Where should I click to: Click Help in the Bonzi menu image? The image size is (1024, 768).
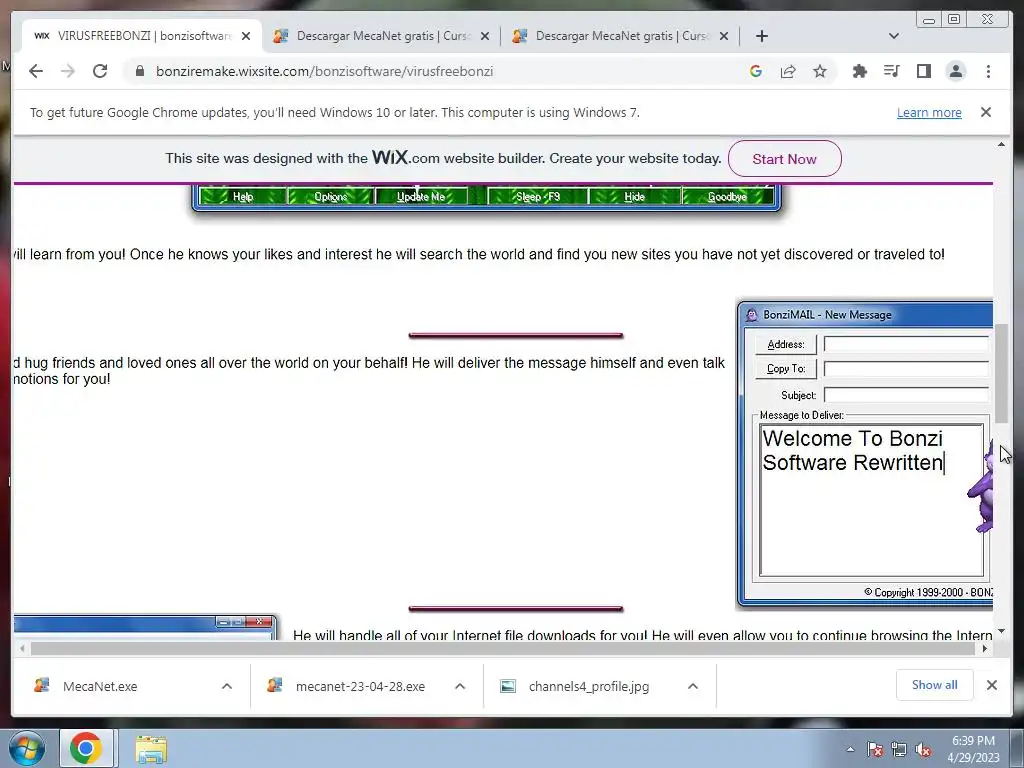(242, 196)
